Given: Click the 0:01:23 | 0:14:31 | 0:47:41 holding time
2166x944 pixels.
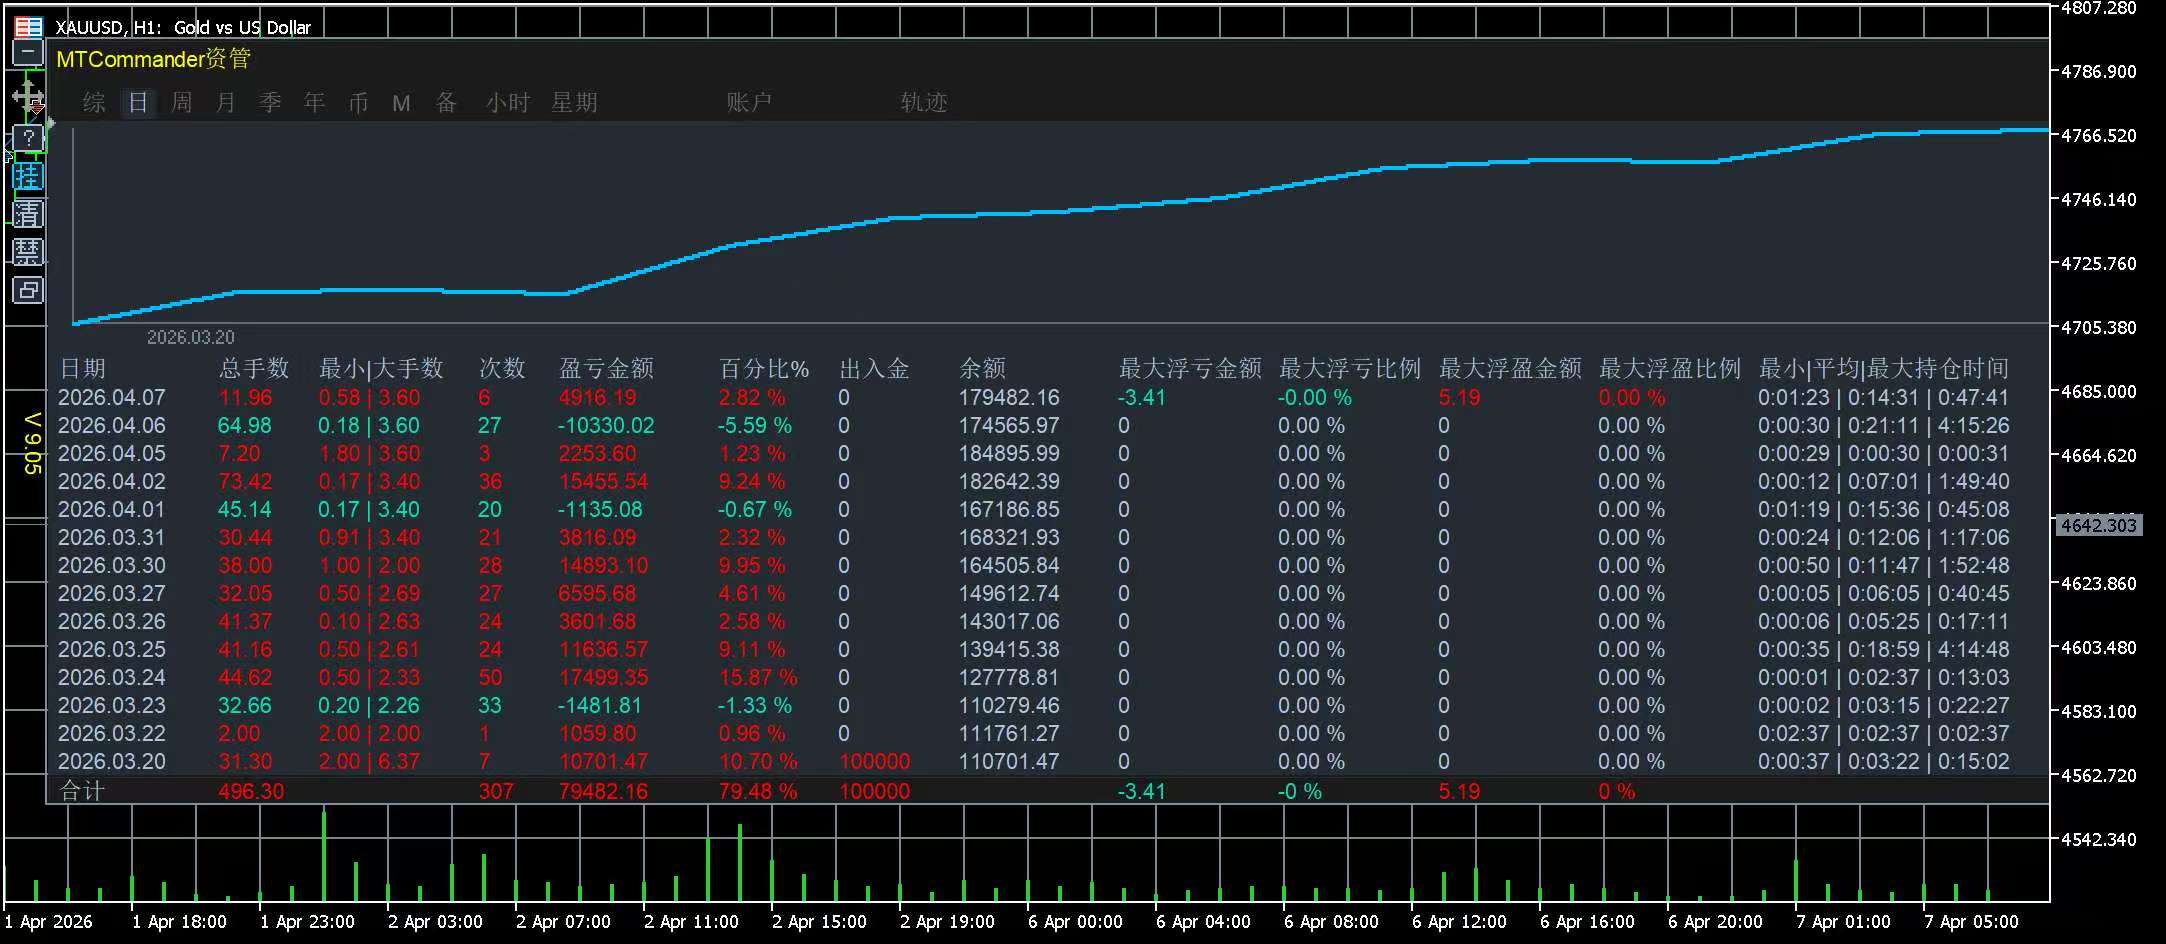Looking at the screenshot, I should [x=1884, y=397].
